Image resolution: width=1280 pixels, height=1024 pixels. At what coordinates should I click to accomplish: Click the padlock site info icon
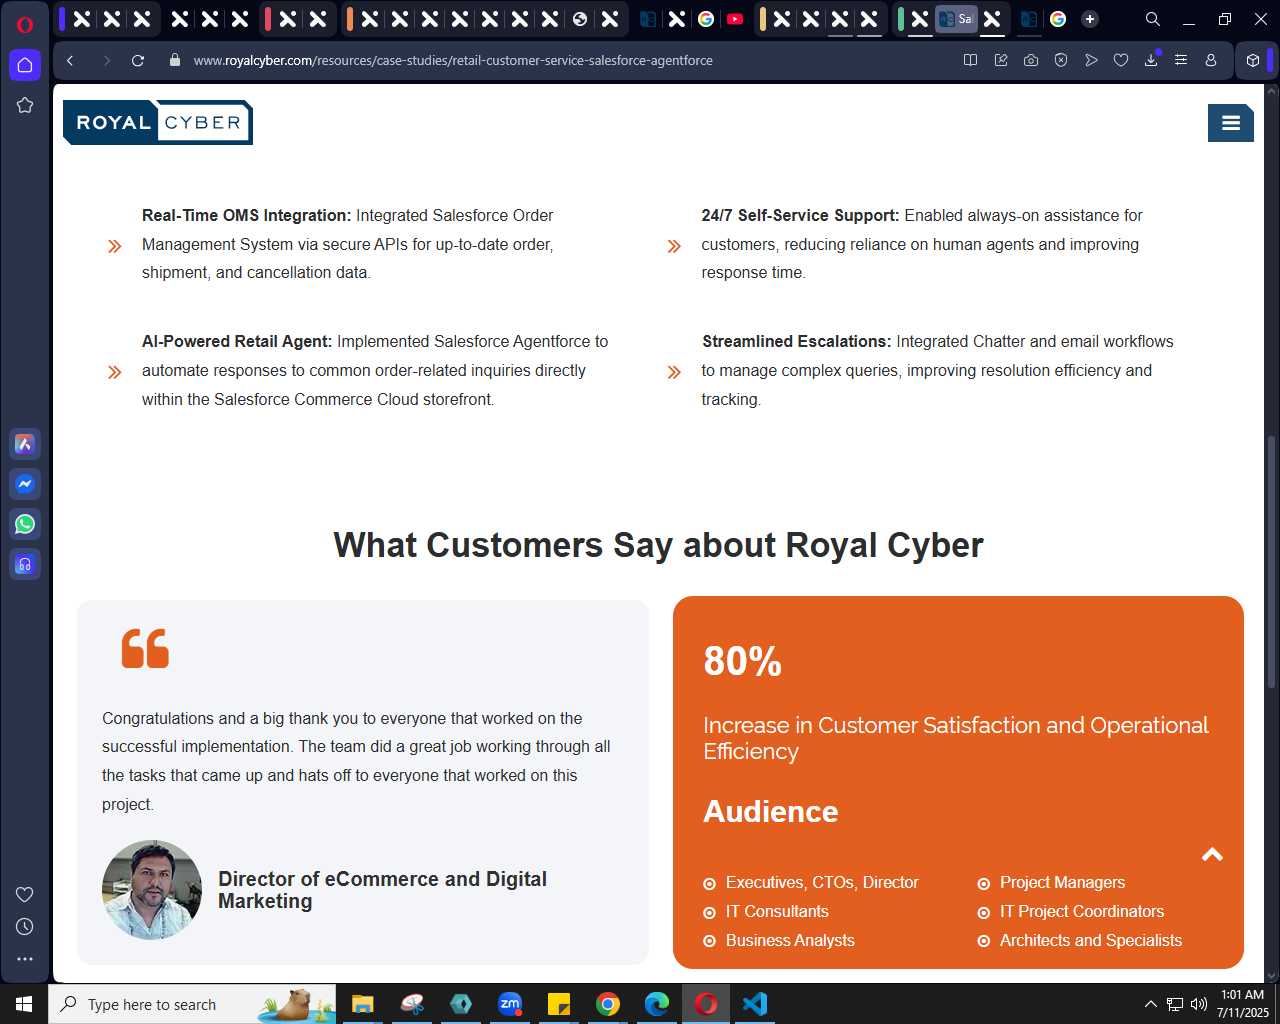pyautogui.click(x=175, y=60)
